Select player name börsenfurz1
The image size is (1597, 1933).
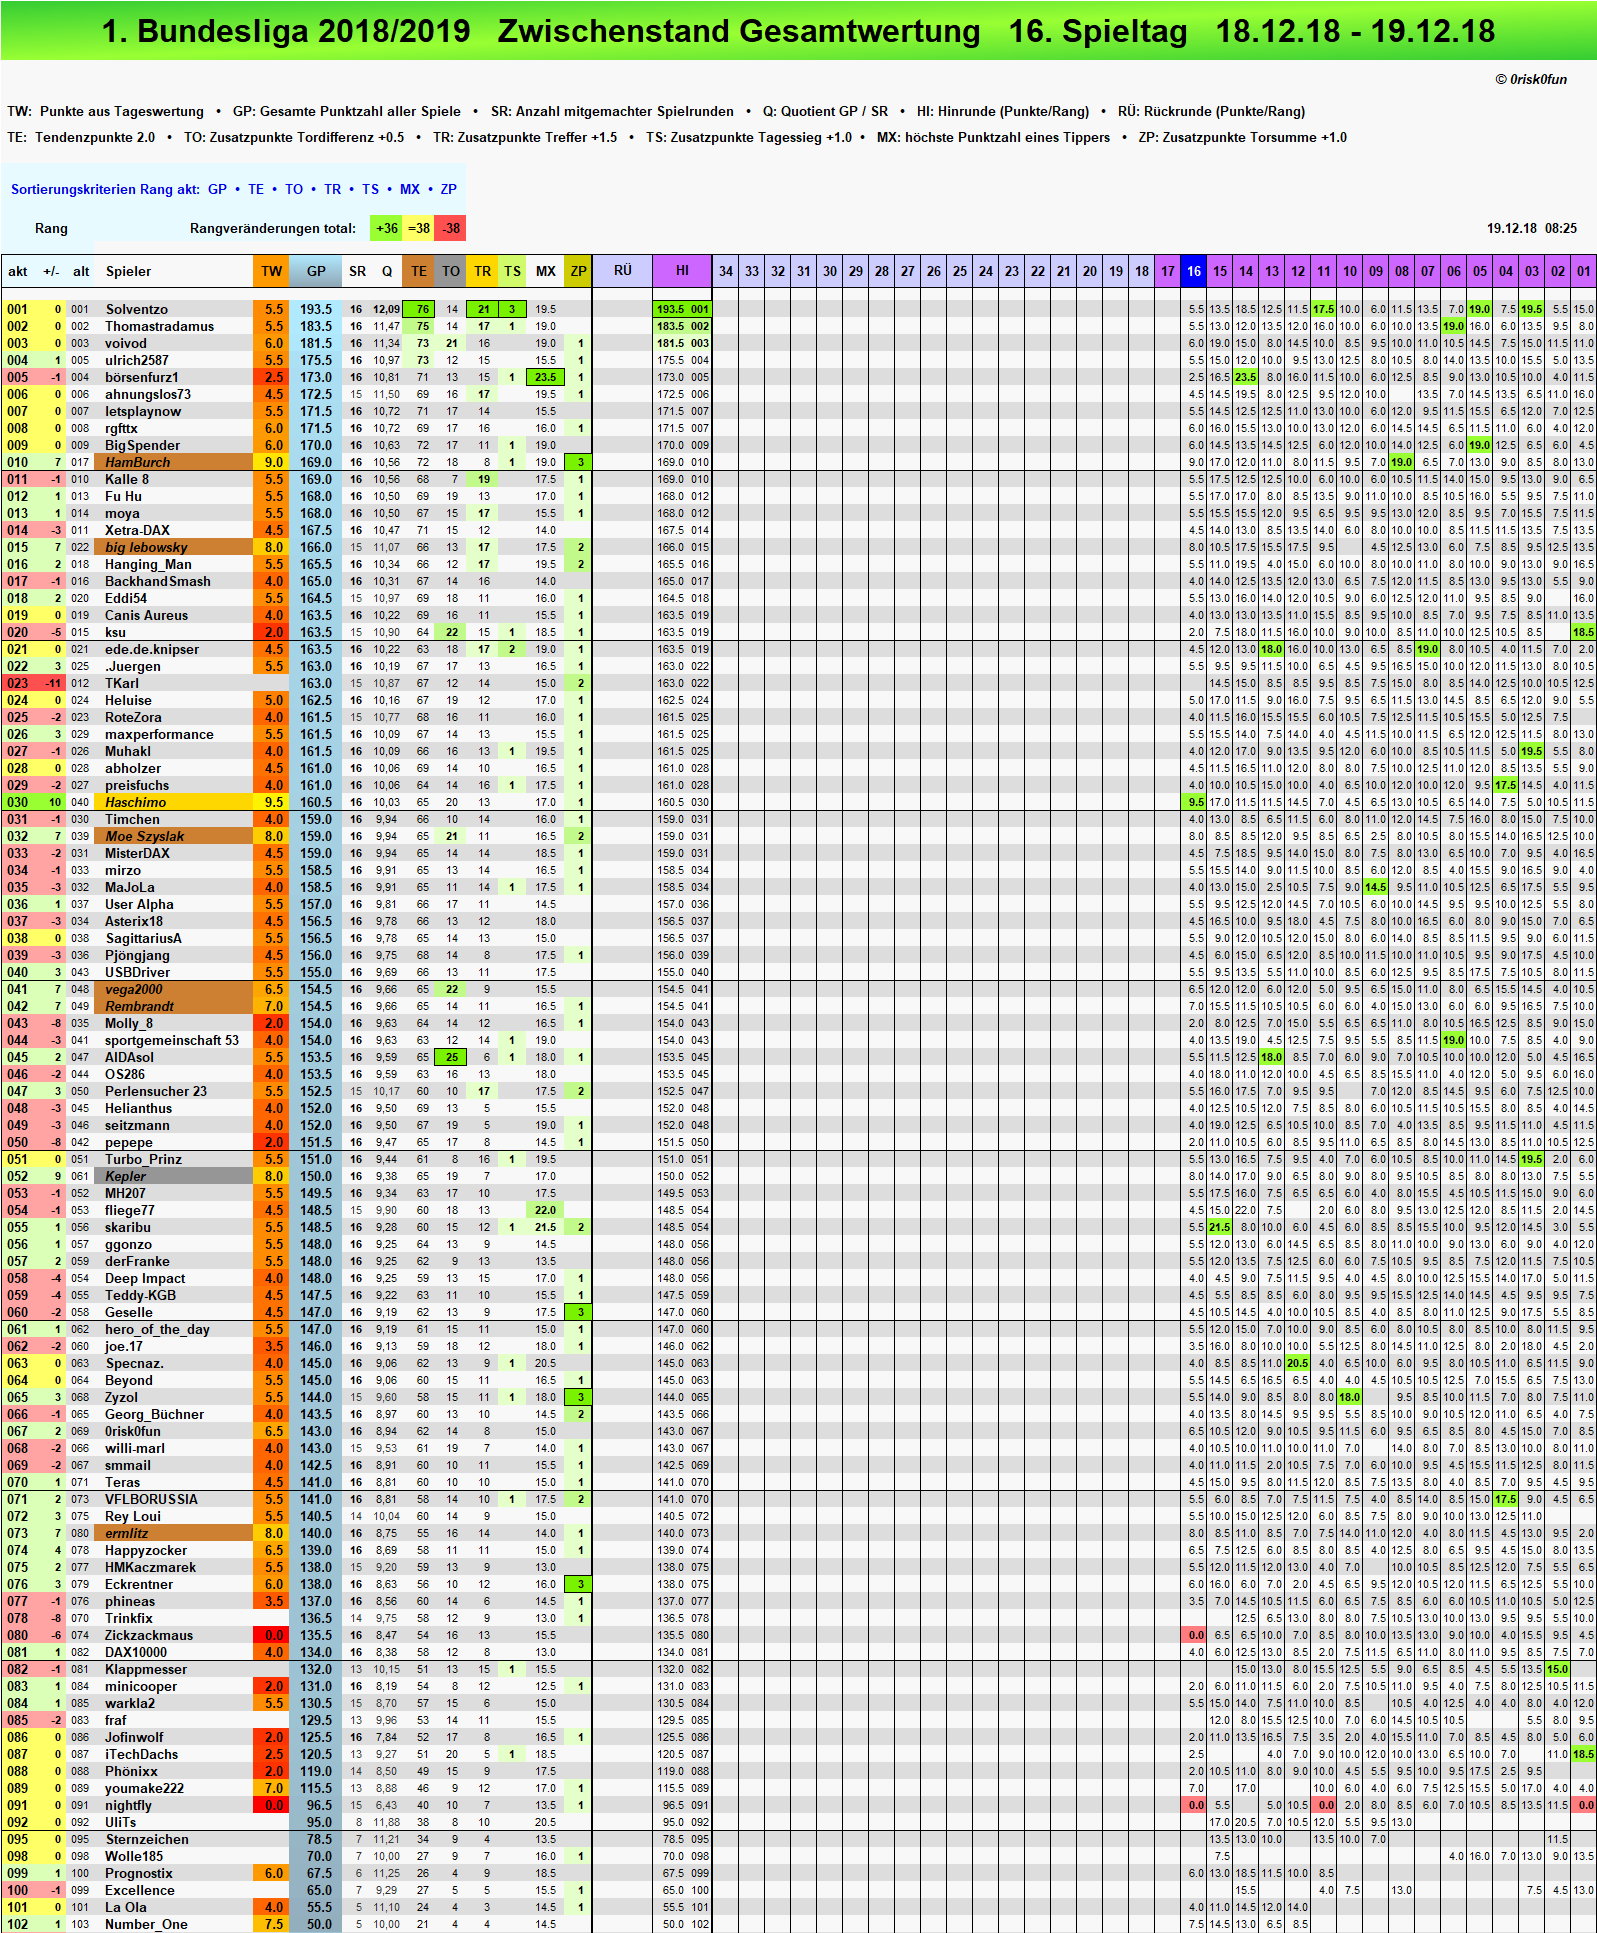tap(142, 377)
